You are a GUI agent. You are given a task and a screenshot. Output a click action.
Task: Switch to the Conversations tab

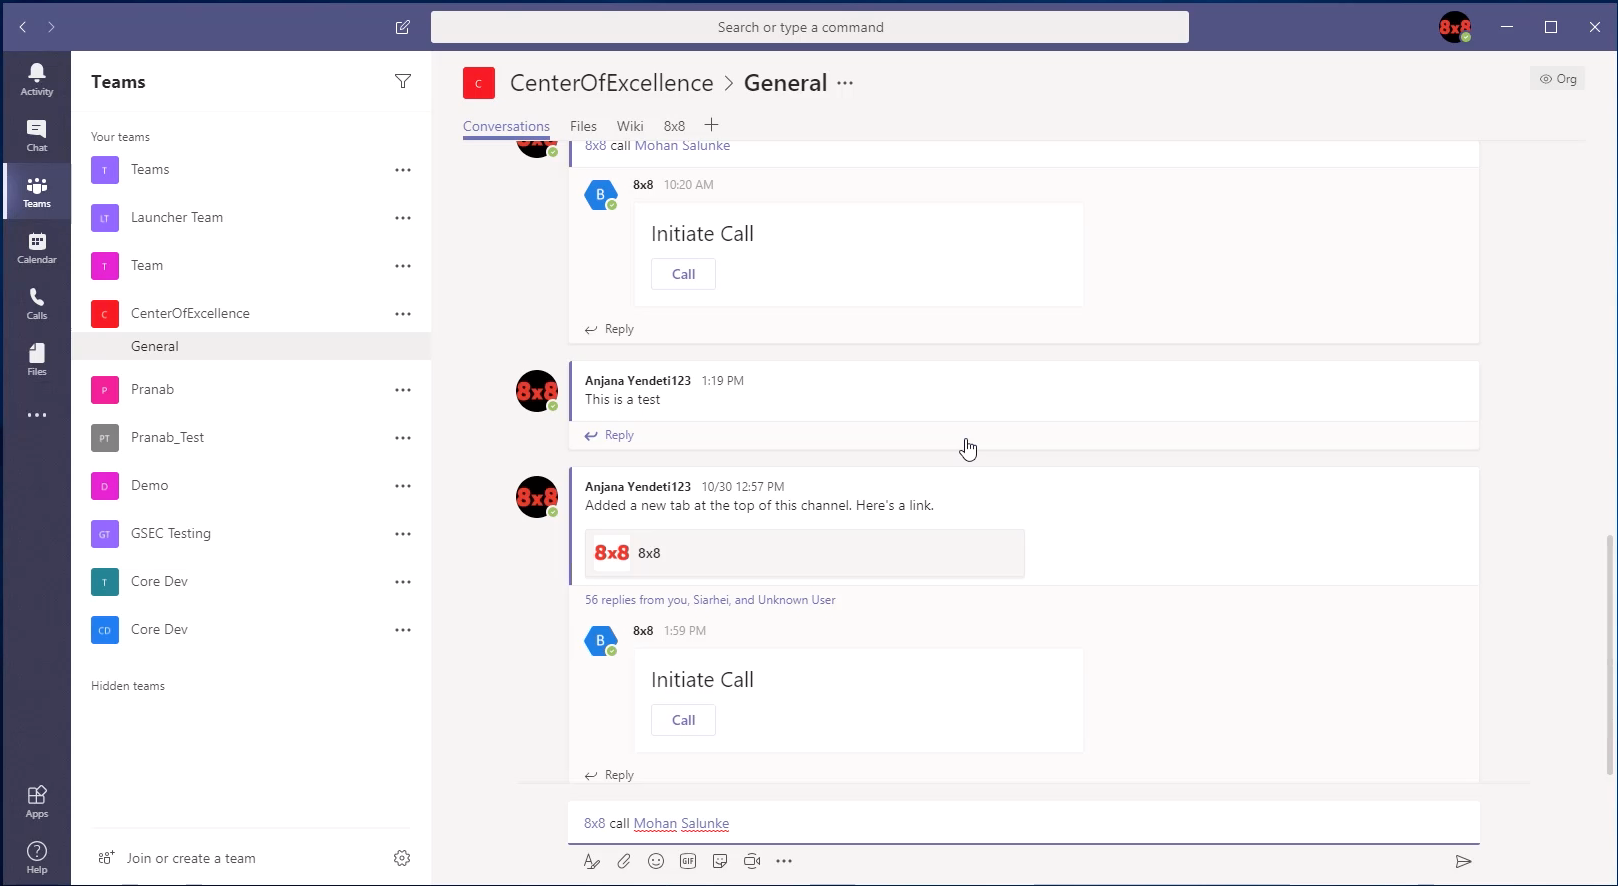506,126
